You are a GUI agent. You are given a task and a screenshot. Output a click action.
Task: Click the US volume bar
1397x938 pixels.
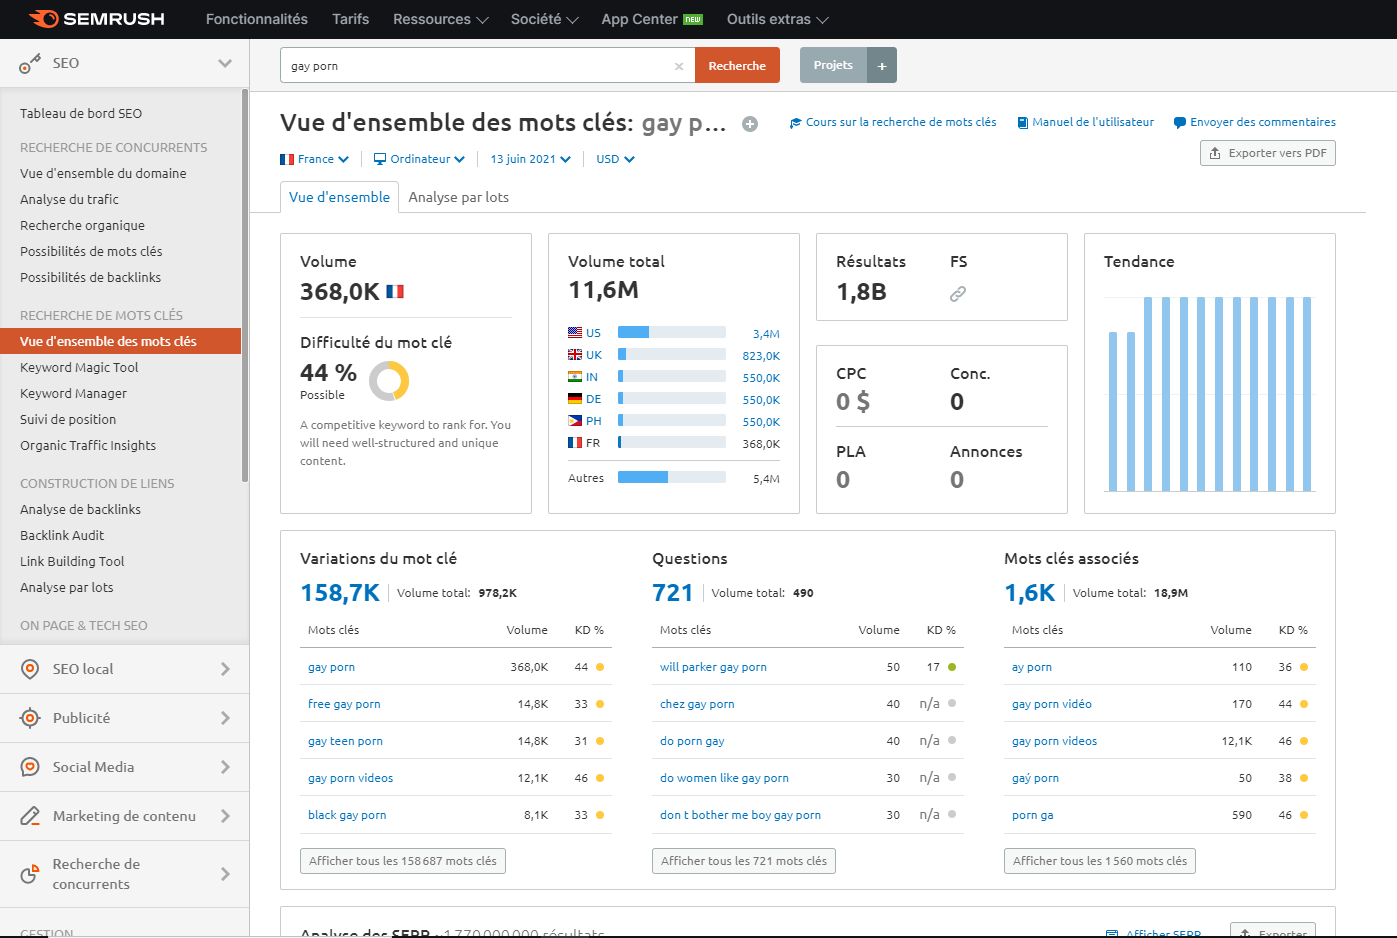click(x=671, y=332)
